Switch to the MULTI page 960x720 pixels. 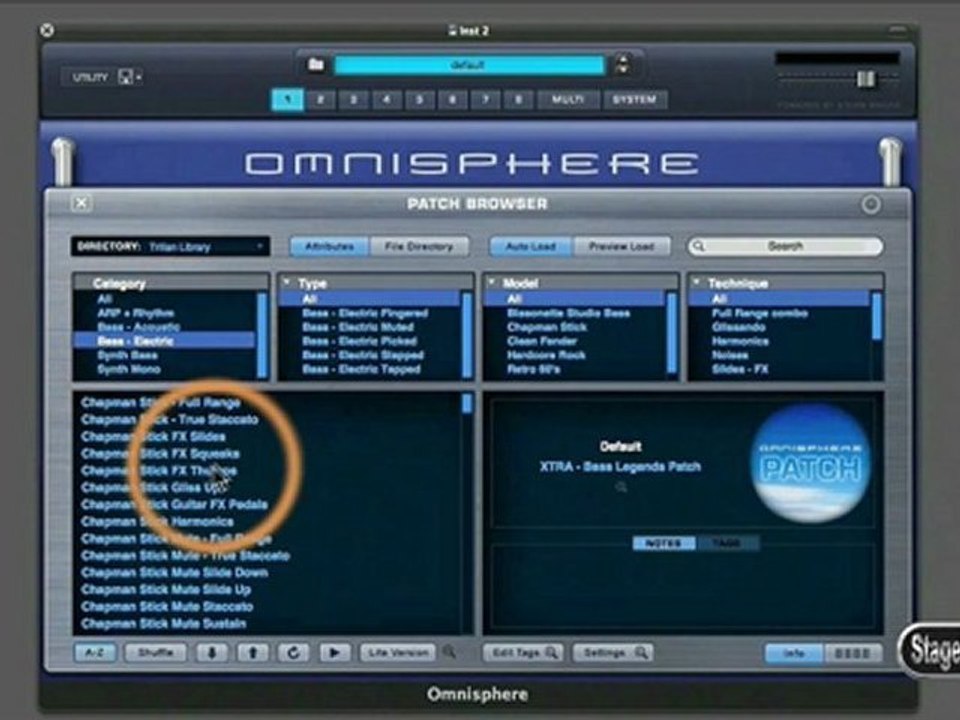coord(568,100)
